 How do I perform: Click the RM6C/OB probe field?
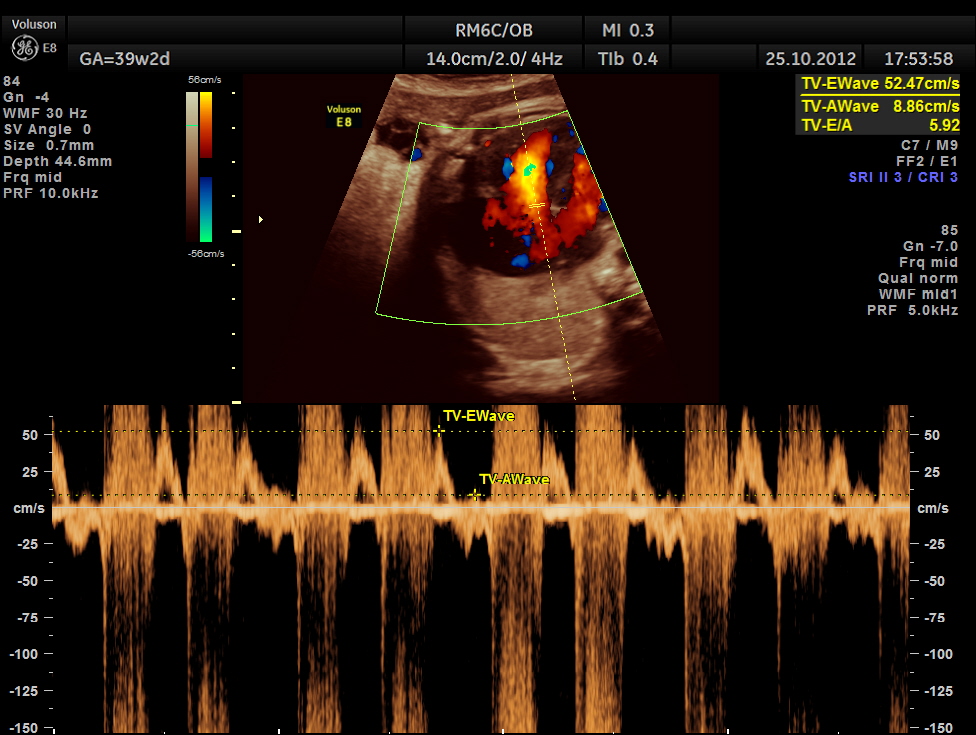pos(494,30)
